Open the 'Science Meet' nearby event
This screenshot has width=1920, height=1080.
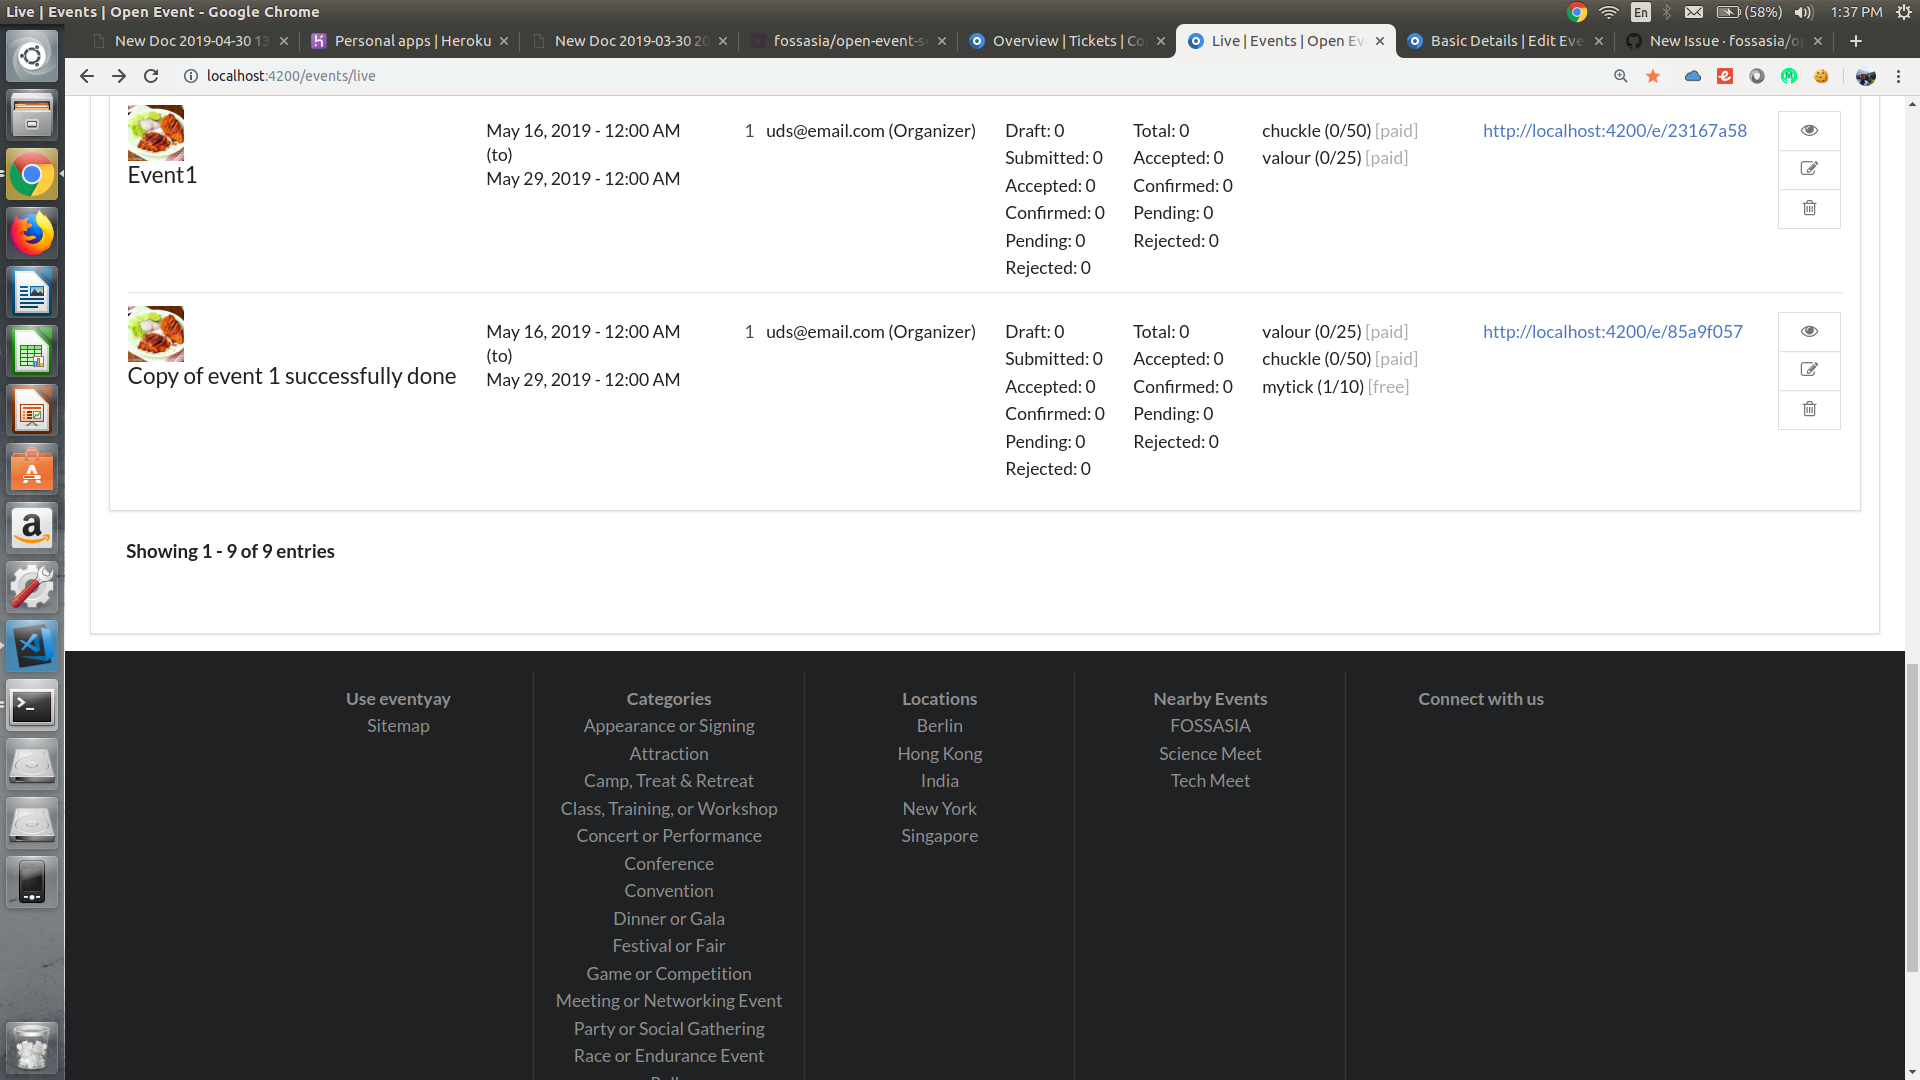tap(1210, 754)
